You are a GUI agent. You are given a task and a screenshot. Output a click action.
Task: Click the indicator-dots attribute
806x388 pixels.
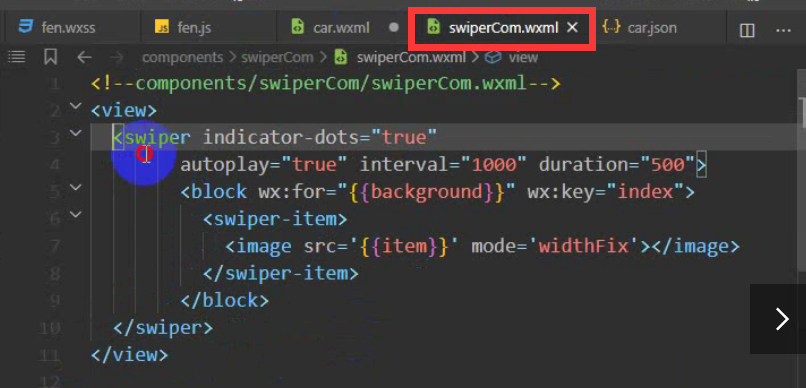[281, 138]
